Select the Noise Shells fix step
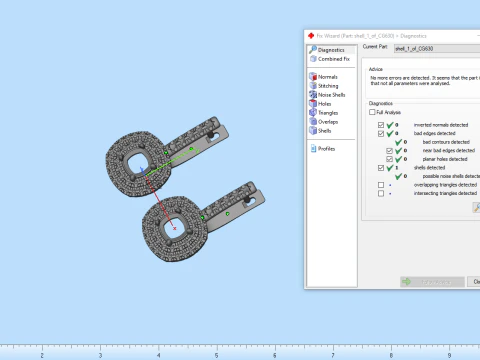Screen dimensions: 480x360 327,95
